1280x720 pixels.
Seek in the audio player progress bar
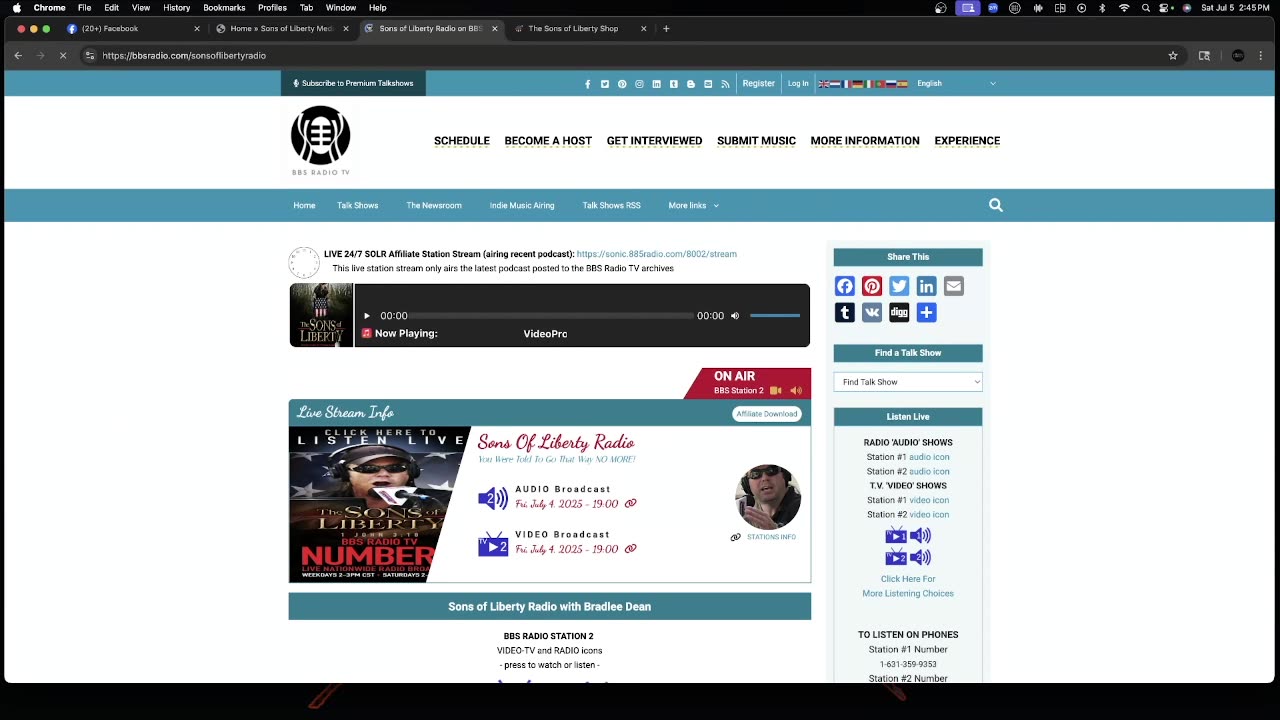click(553, 316)
